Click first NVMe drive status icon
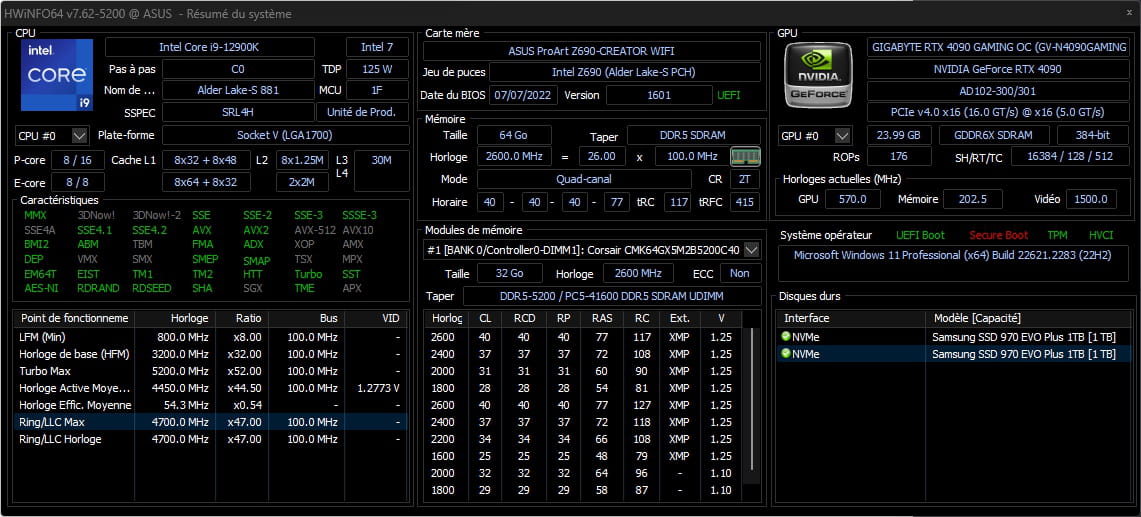1141x517 pixels. tap(785, 337)
